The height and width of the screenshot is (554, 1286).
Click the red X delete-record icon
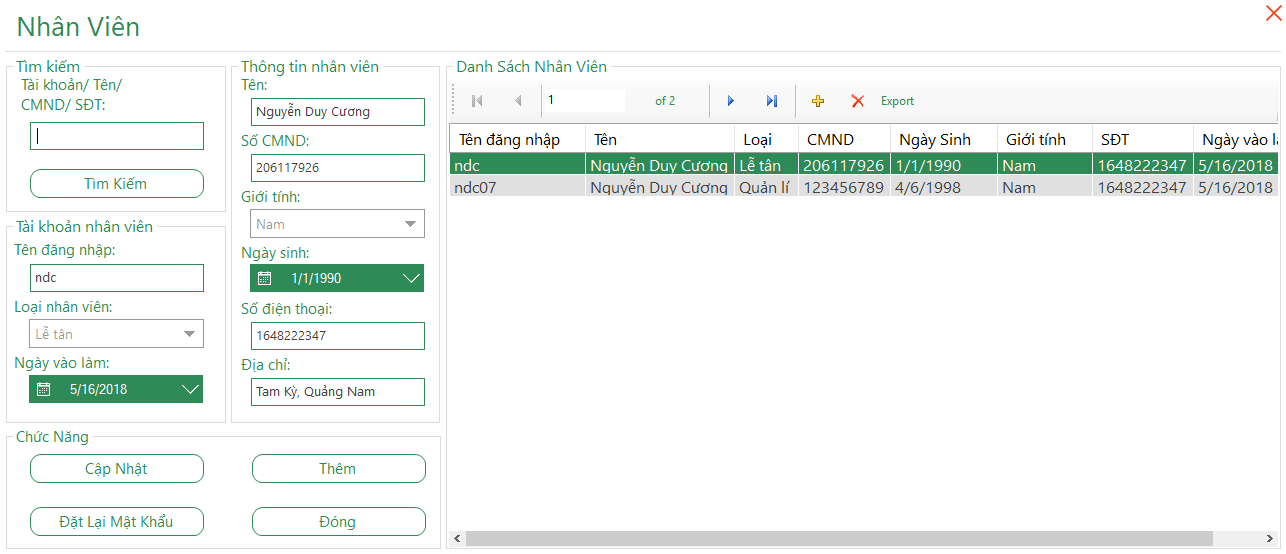[x=857, y=101]
